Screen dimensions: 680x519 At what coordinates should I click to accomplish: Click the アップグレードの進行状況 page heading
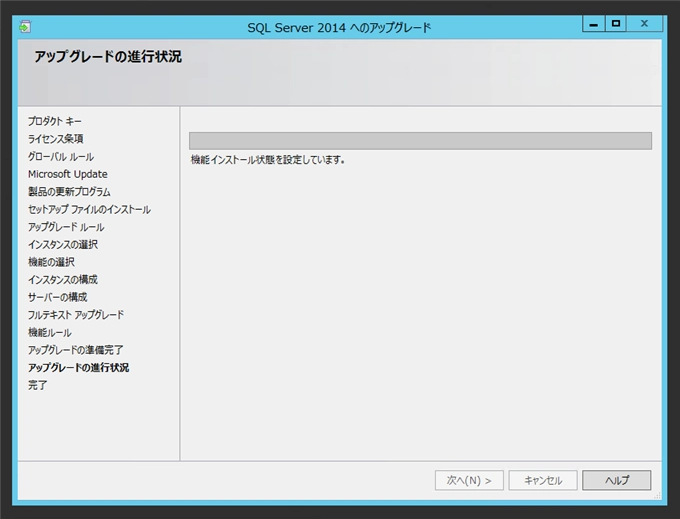click(108, 57)
